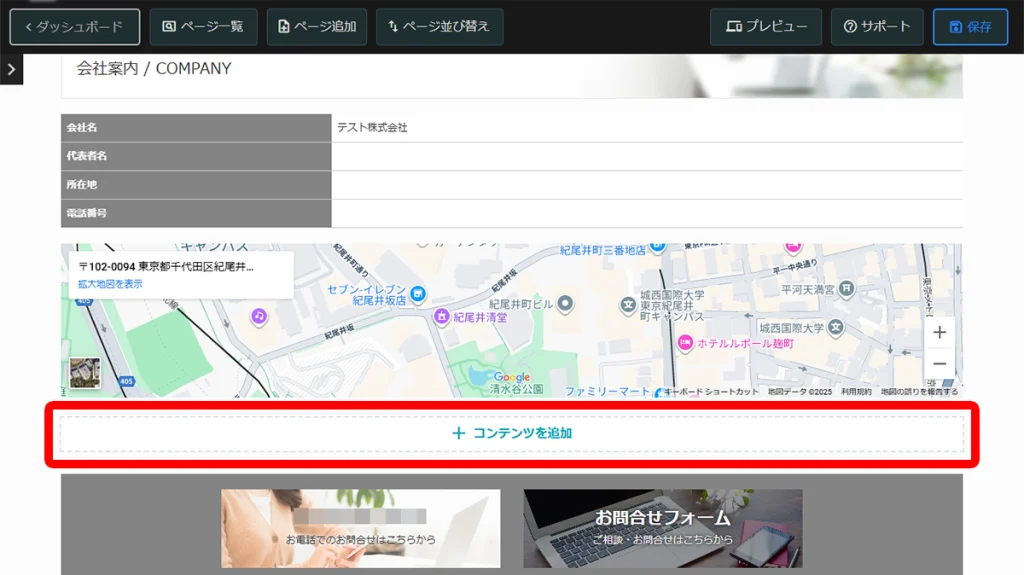The width and height of the screenshot is (1024, 575).
Task: Click ページ追加 to add a page
Action: point(317,27)
